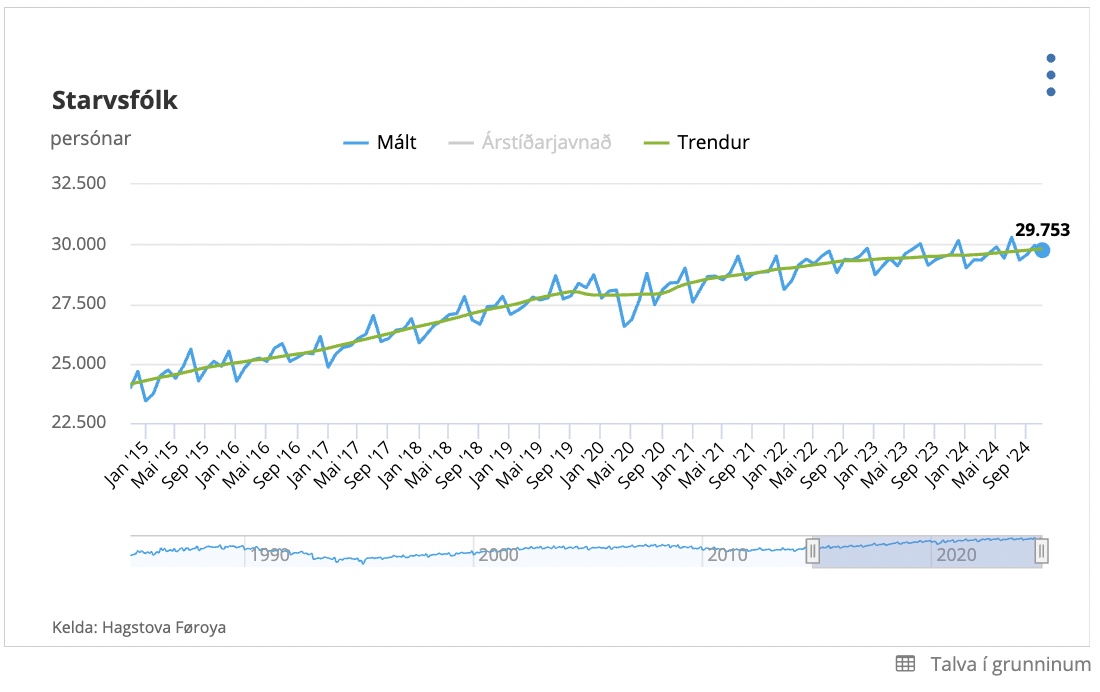Image resolution: width=1100 pixels, height=692 pixels.
Task: Click the table icon beside Talva í grunninum
Action: pos(905,664)
